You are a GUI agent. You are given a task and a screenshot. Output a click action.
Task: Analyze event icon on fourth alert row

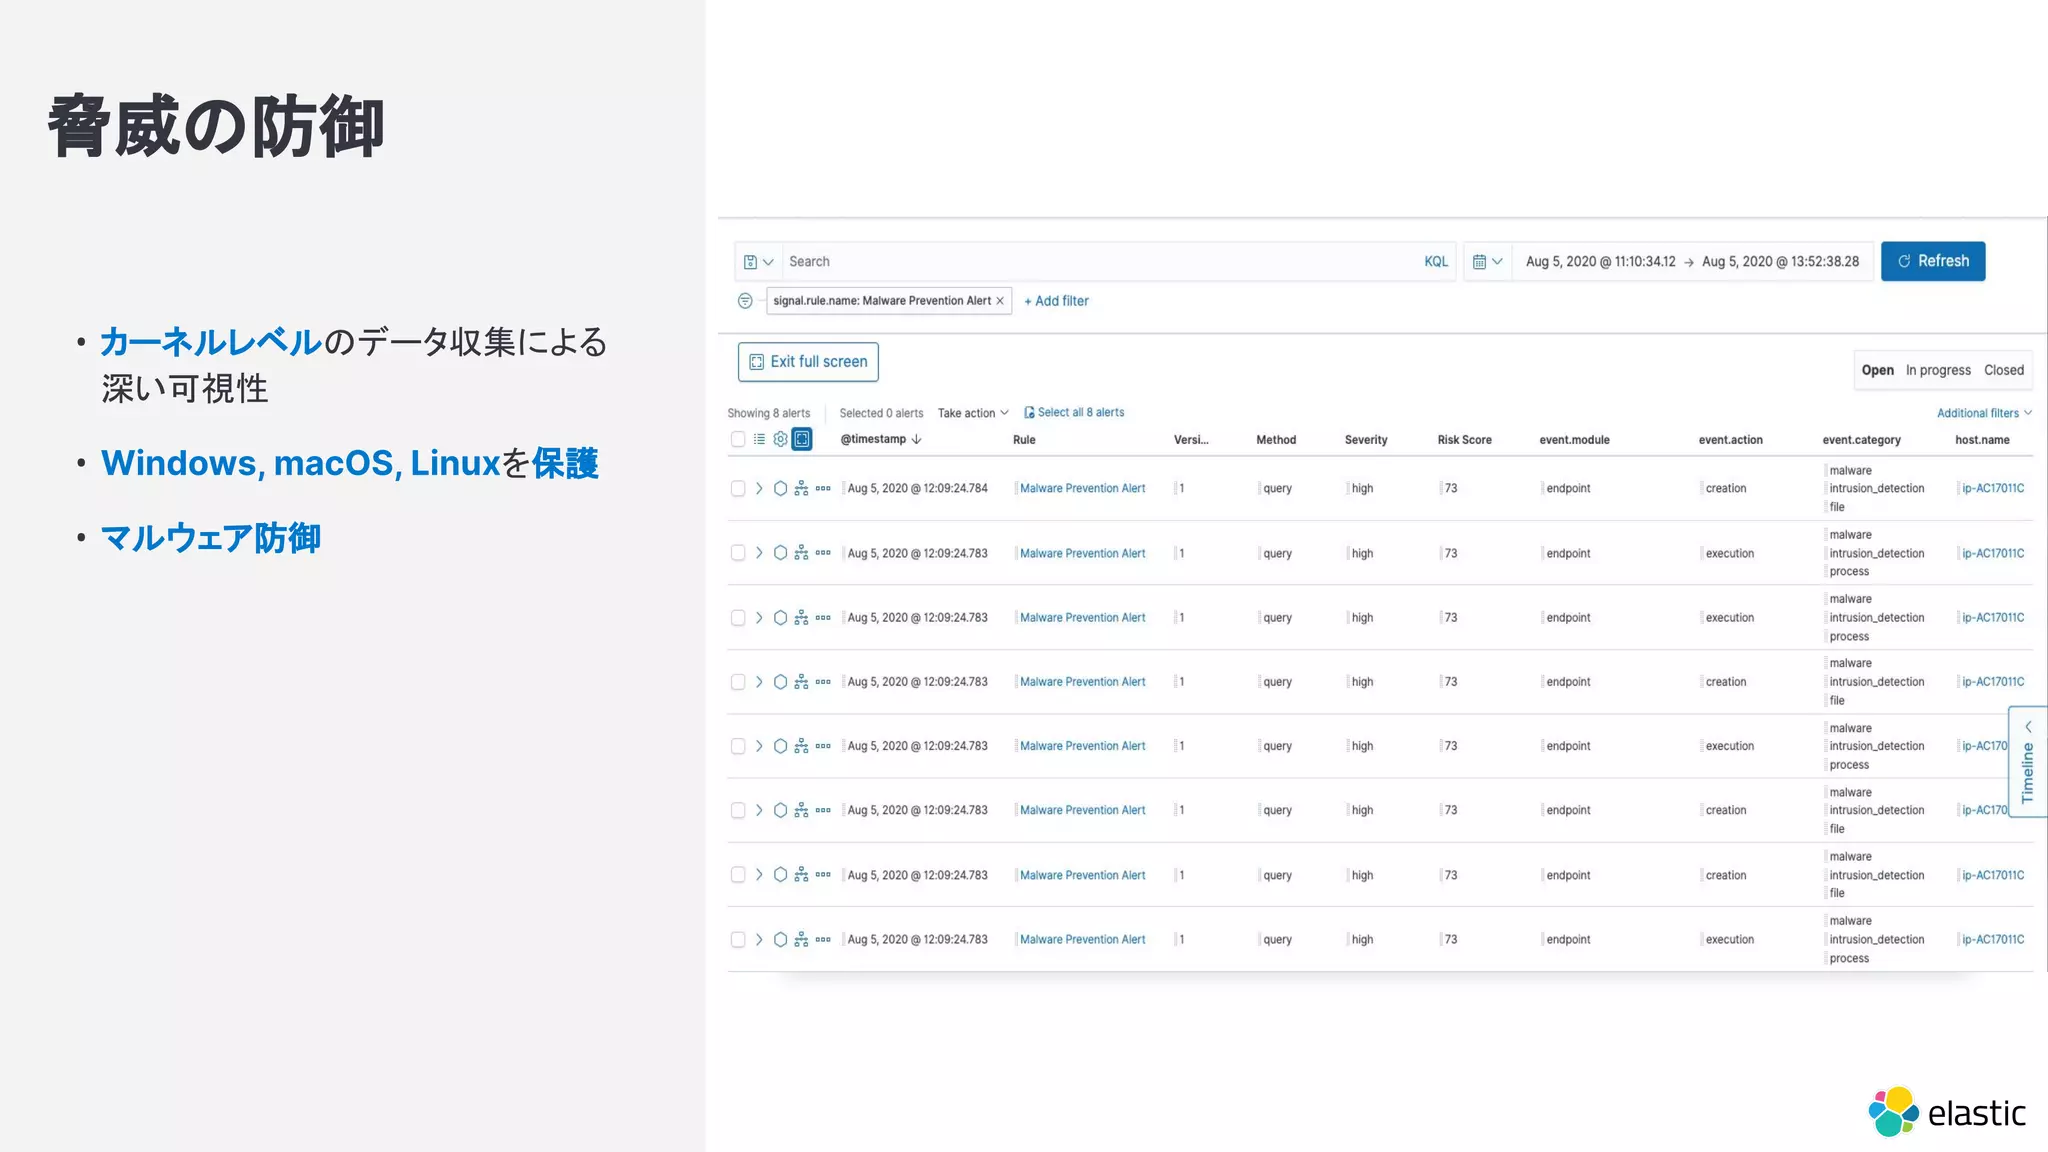click(x=801, y=682)
